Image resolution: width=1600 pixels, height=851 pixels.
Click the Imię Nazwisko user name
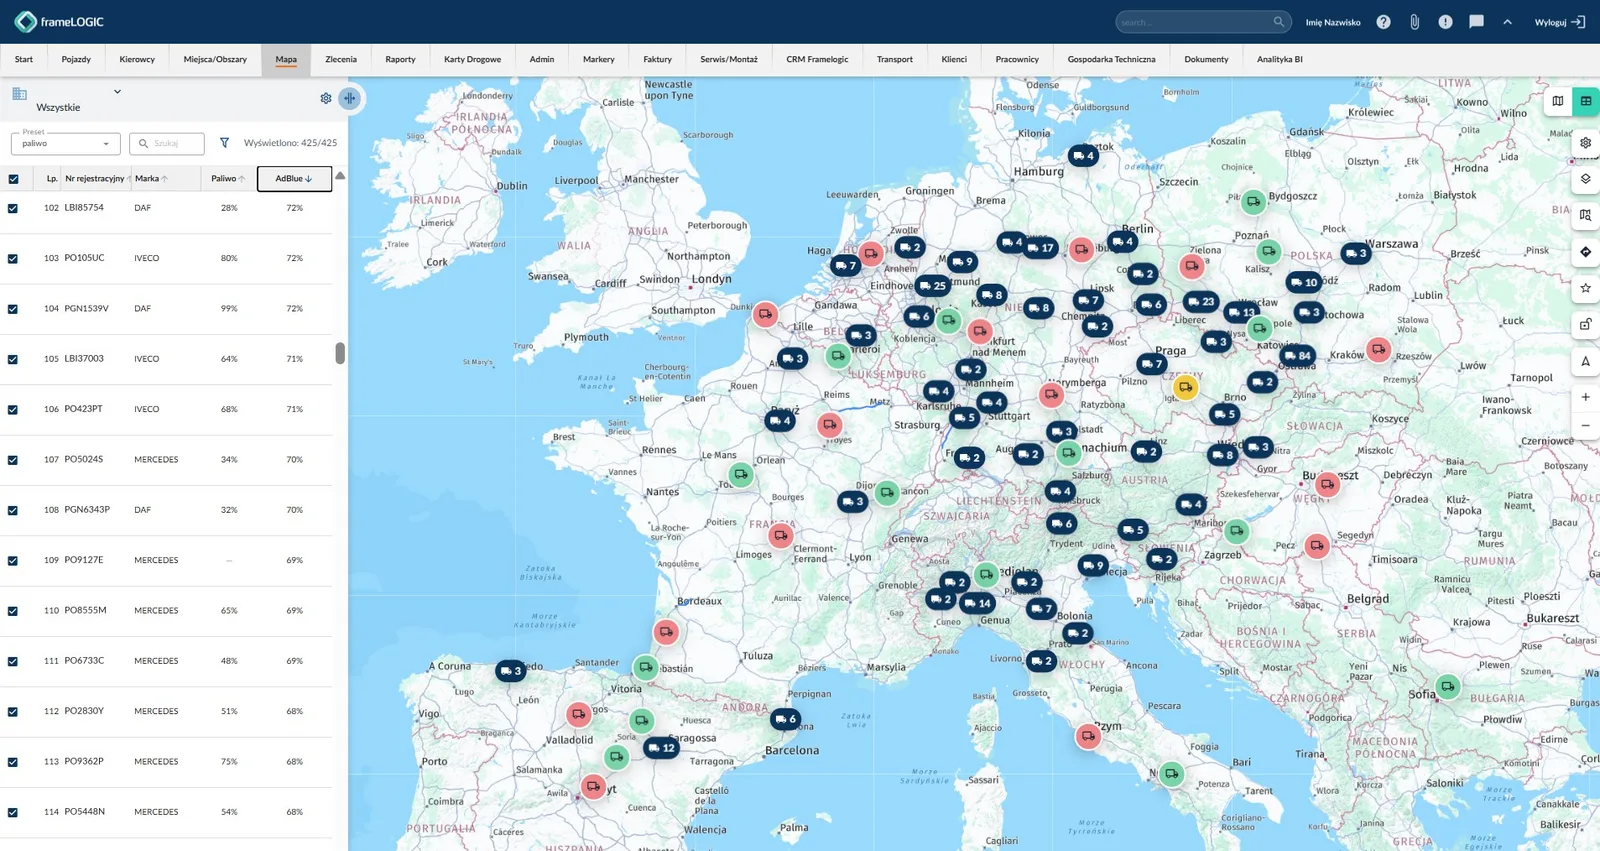(1333, 22)
